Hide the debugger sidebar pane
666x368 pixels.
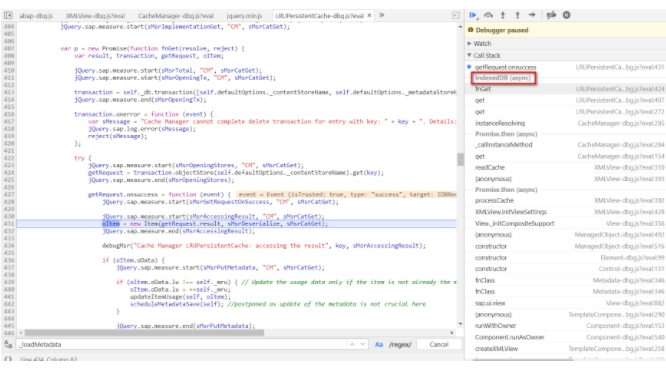click(456, 16)
